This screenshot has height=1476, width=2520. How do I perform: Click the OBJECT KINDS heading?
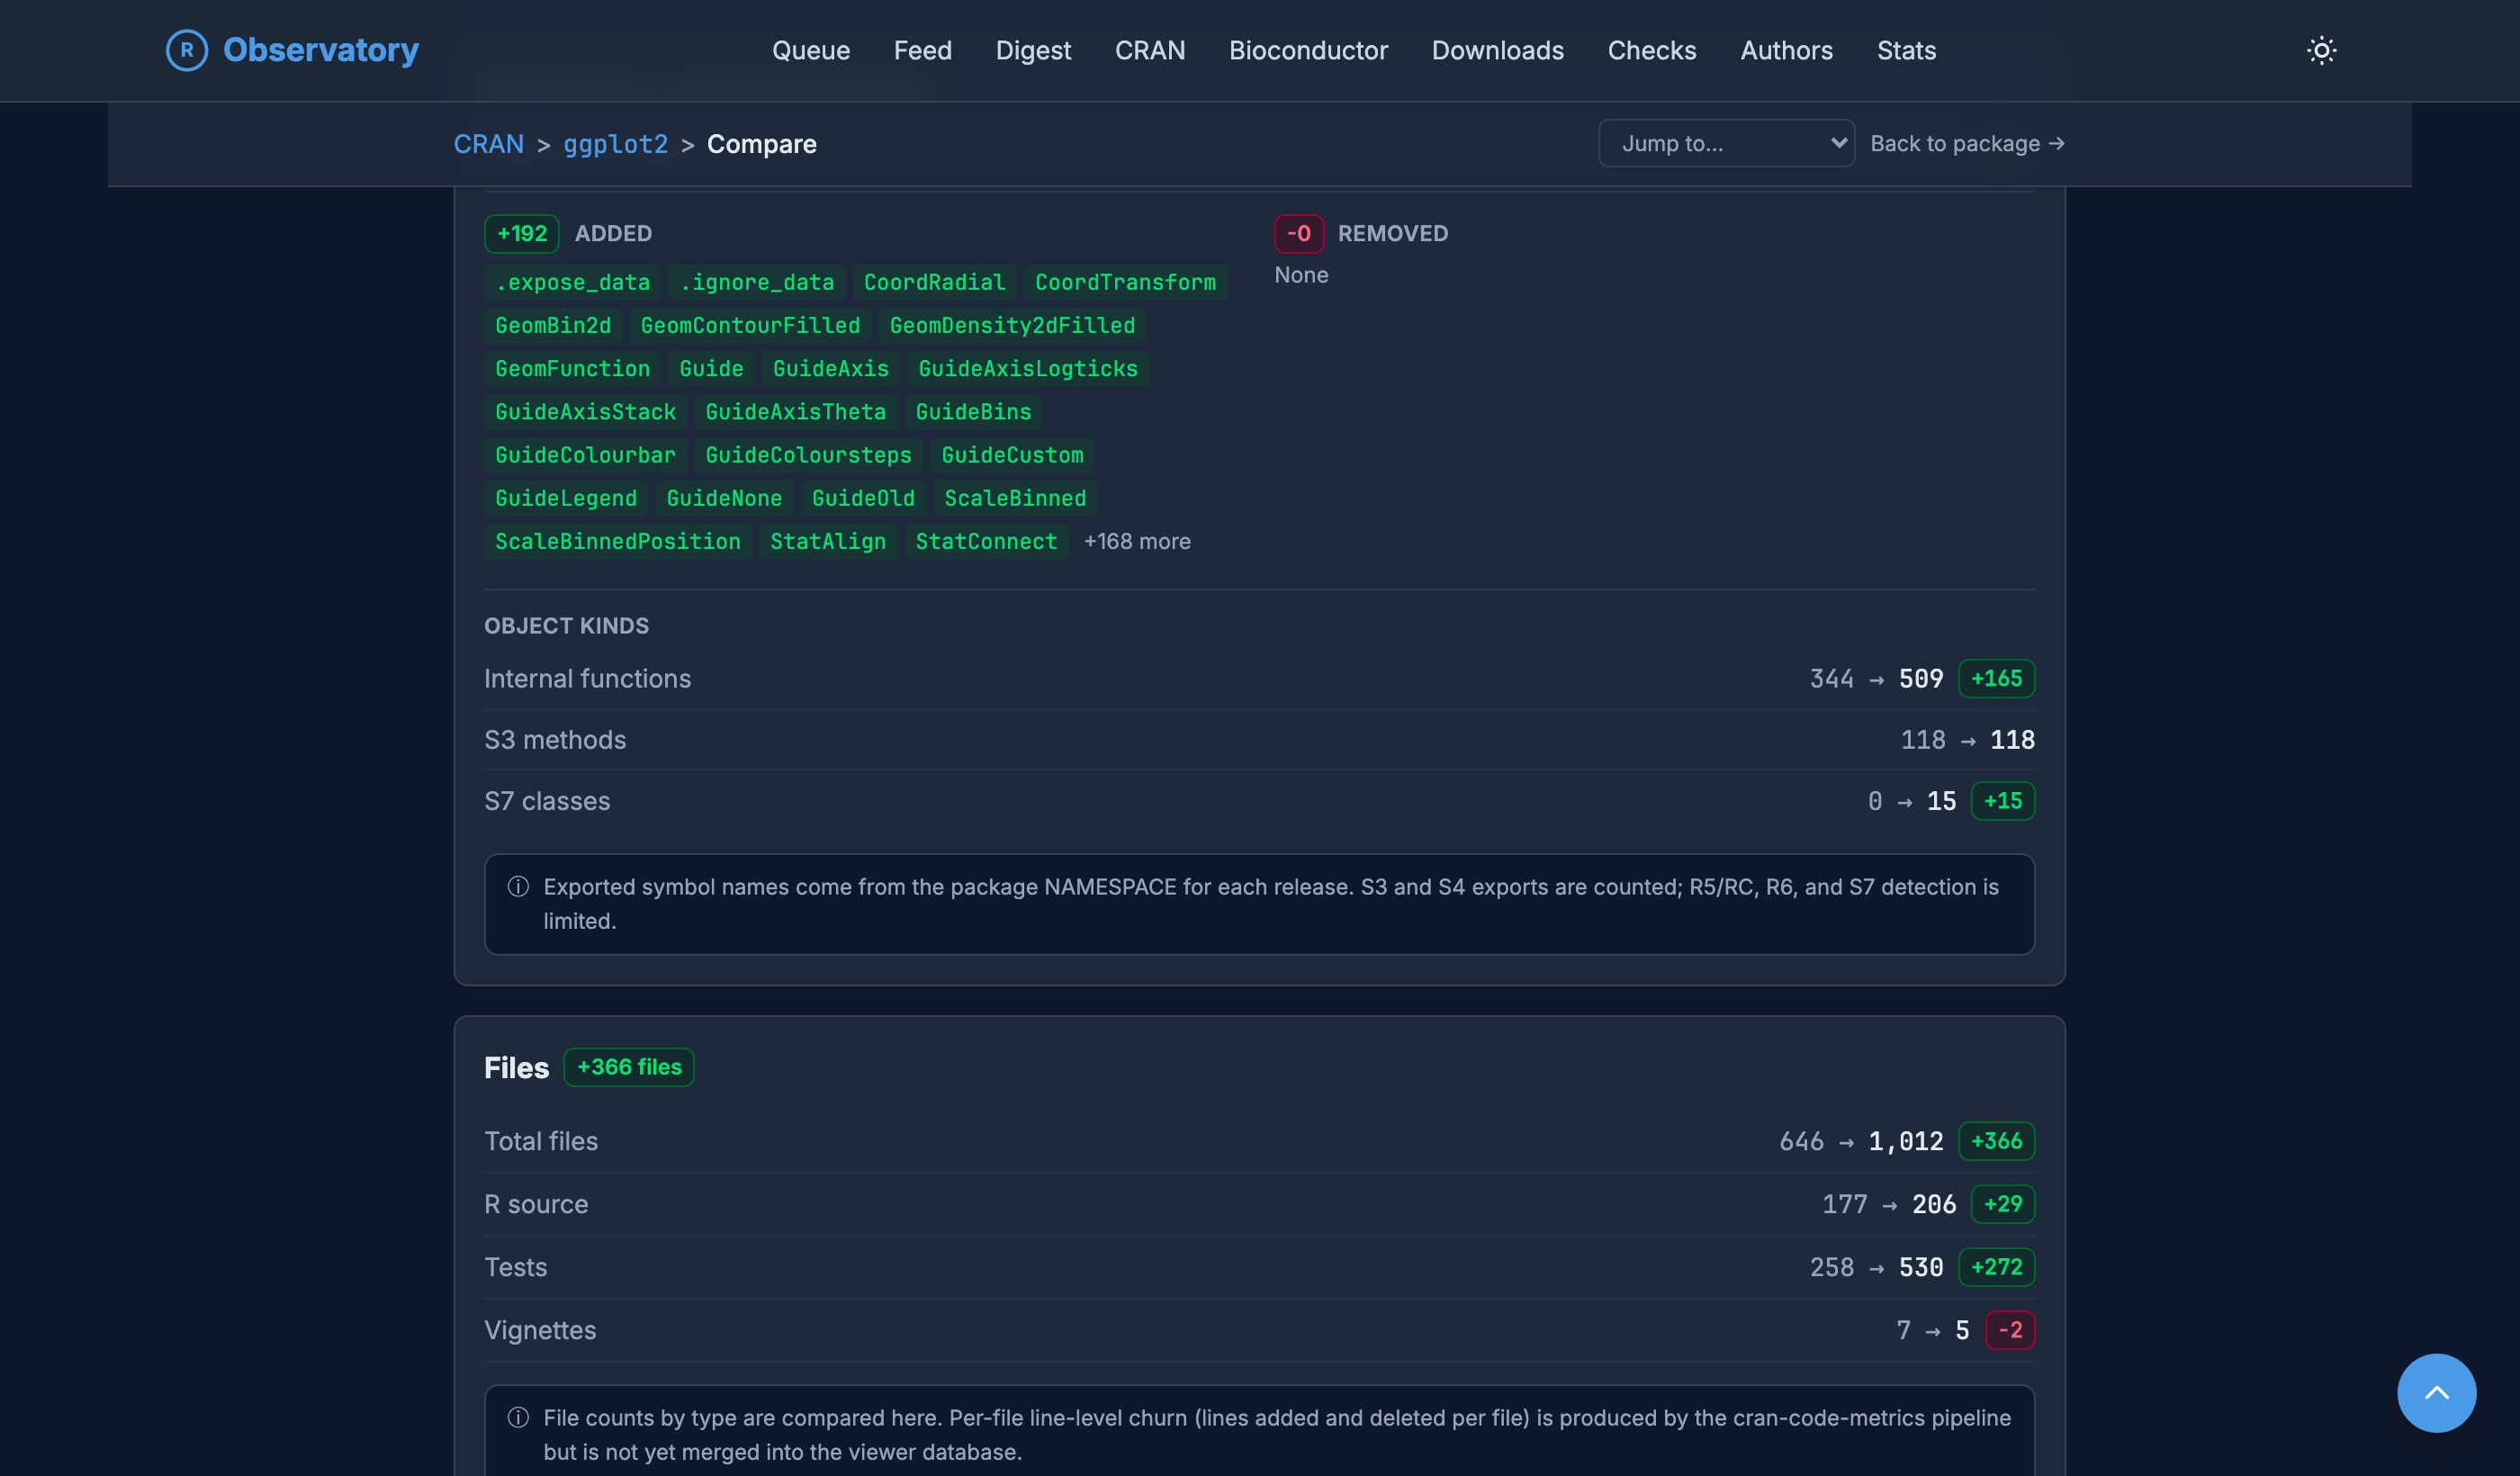[566, 626]
